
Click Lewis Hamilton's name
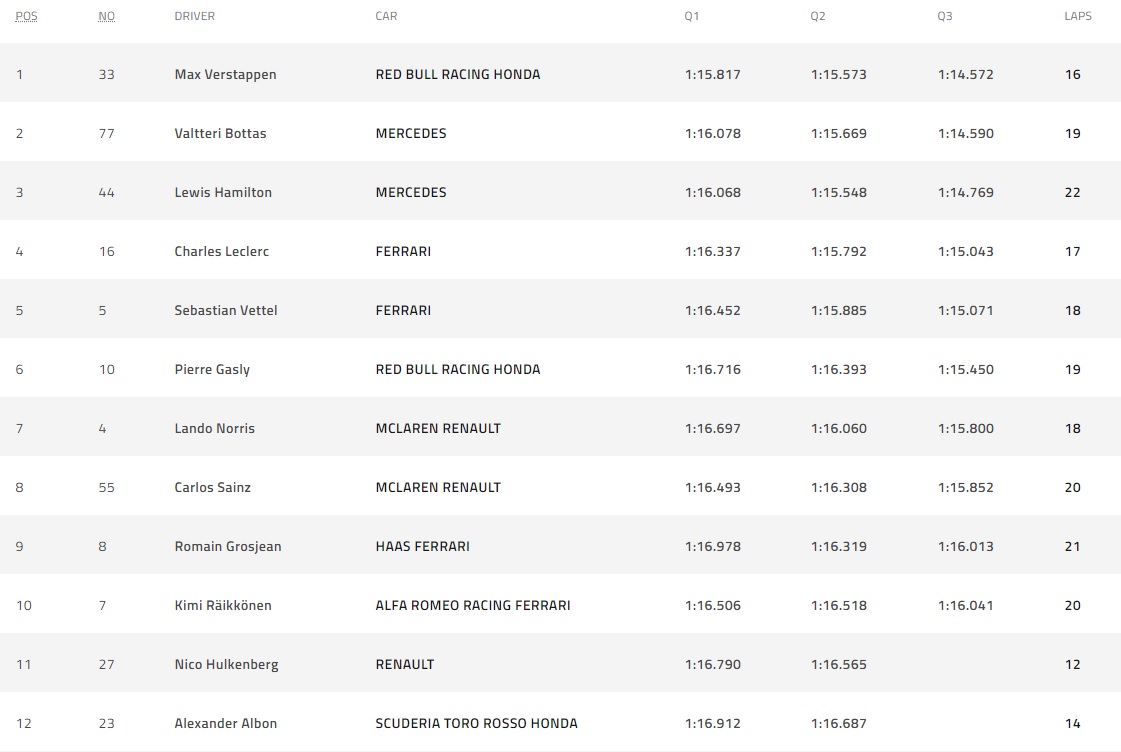tap(223, 192)
